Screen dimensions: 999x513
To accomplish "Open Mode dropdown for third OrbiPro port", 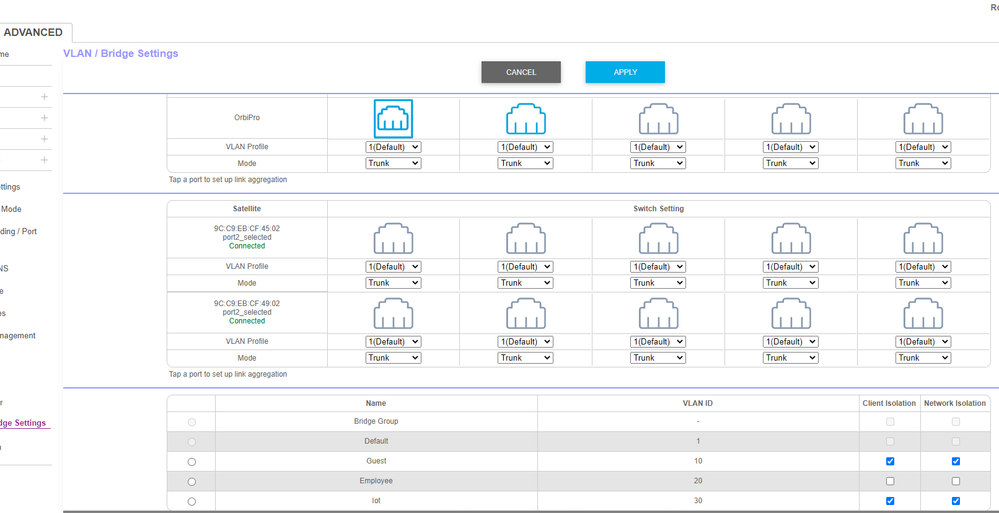I will pyautogui.click(x=658, y=163).
